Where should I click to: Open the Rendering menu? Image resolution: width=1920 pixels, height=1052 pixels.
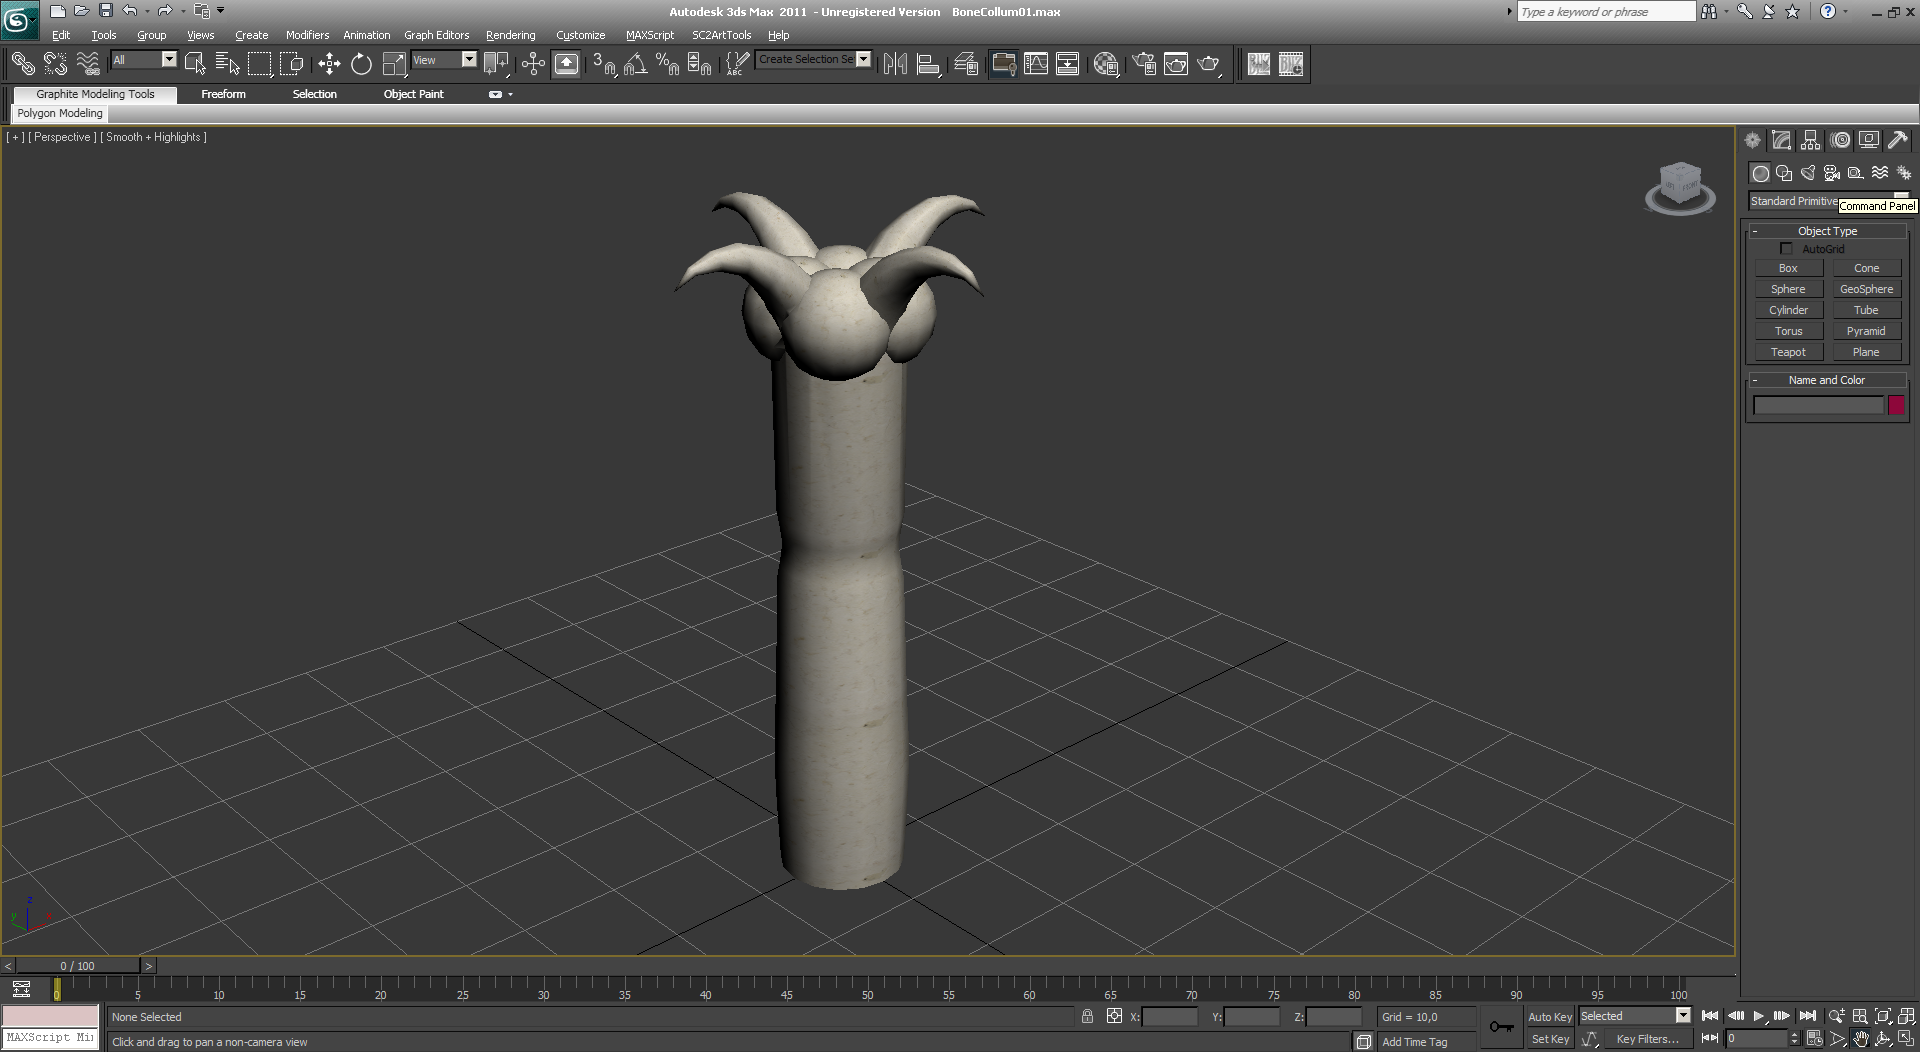tap(510, 35)
